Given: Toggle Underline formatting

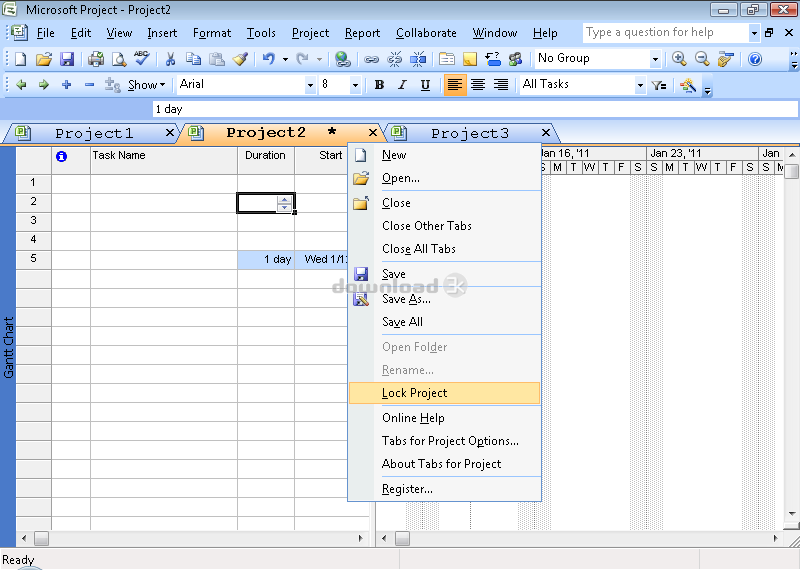Looking at the screenshot, I should coord(425,85).
